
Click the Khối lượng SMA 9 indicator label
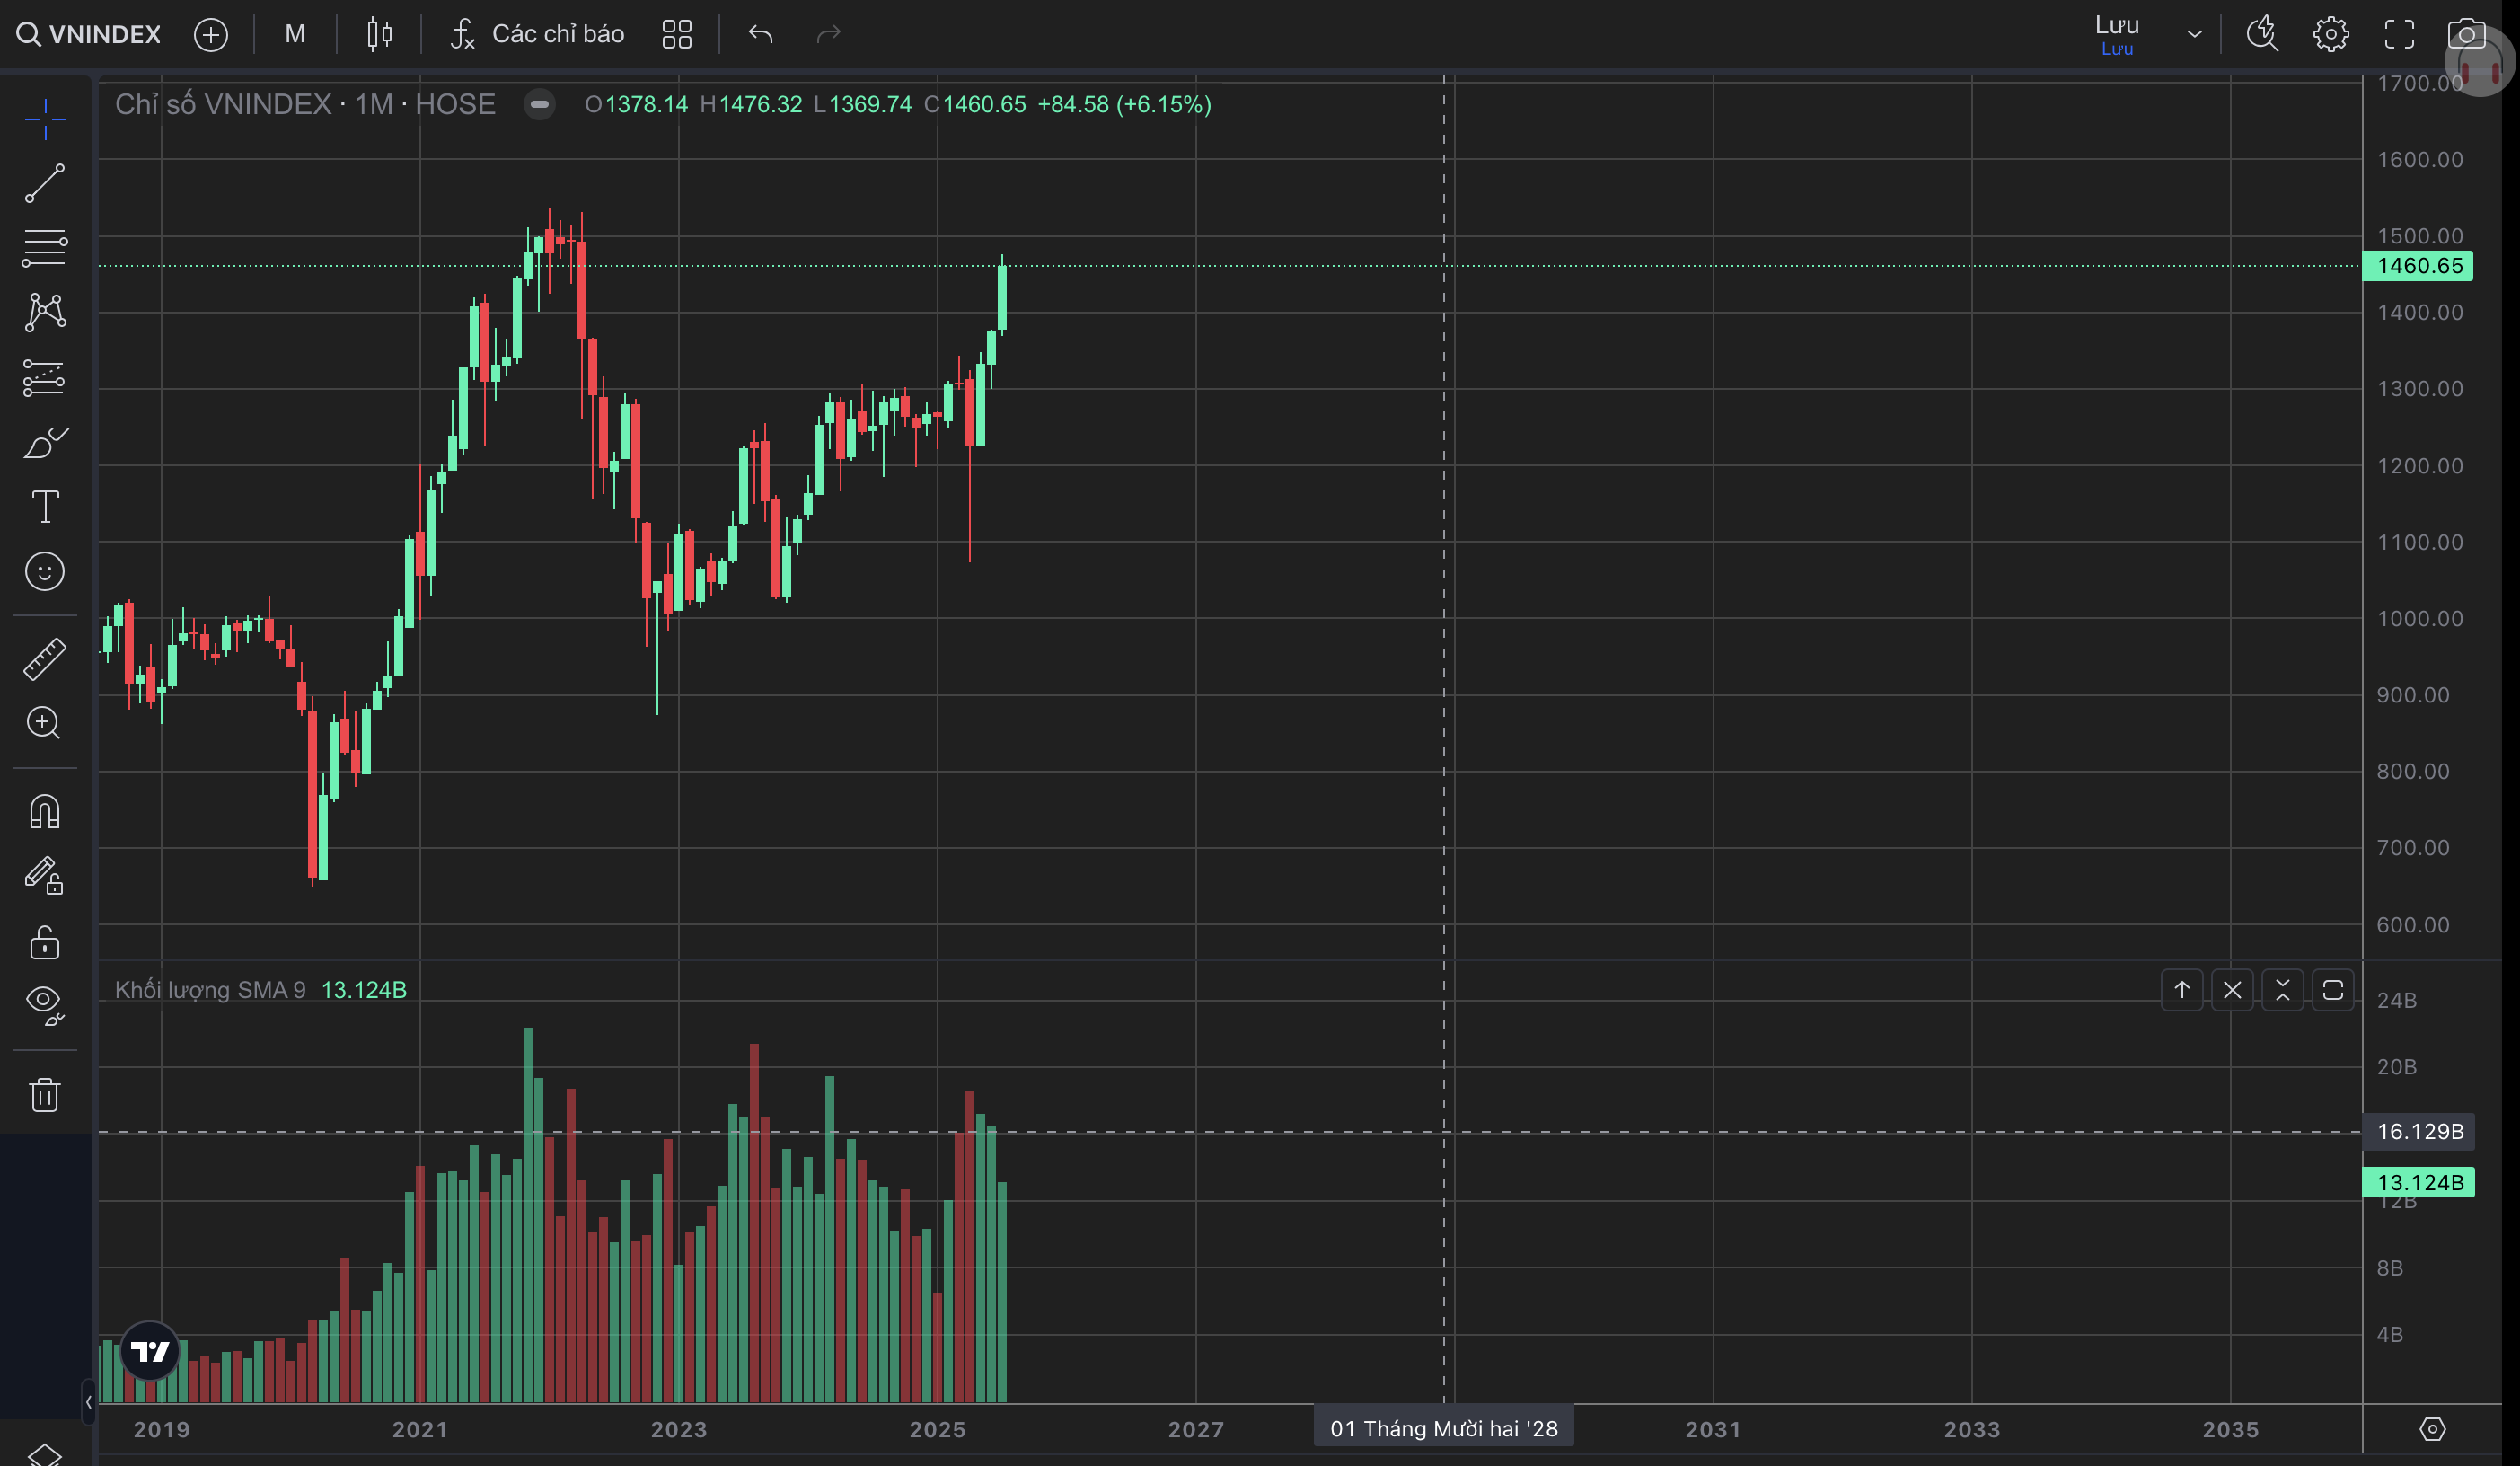pyautogui.click(x=210, y=990)
